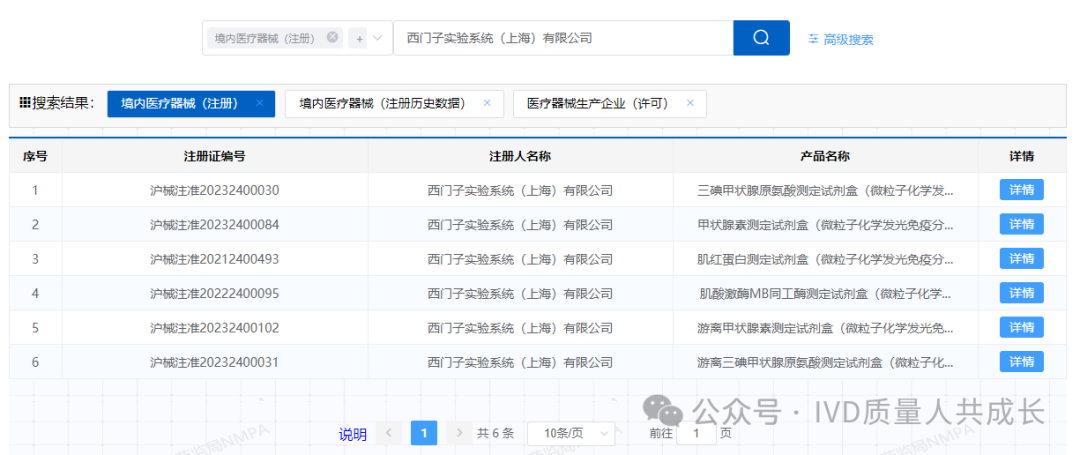Remove the 境内医疗器械（注册） tag in search box
This screenshot has height=455, width=1080.
click(x=332, y=37)
